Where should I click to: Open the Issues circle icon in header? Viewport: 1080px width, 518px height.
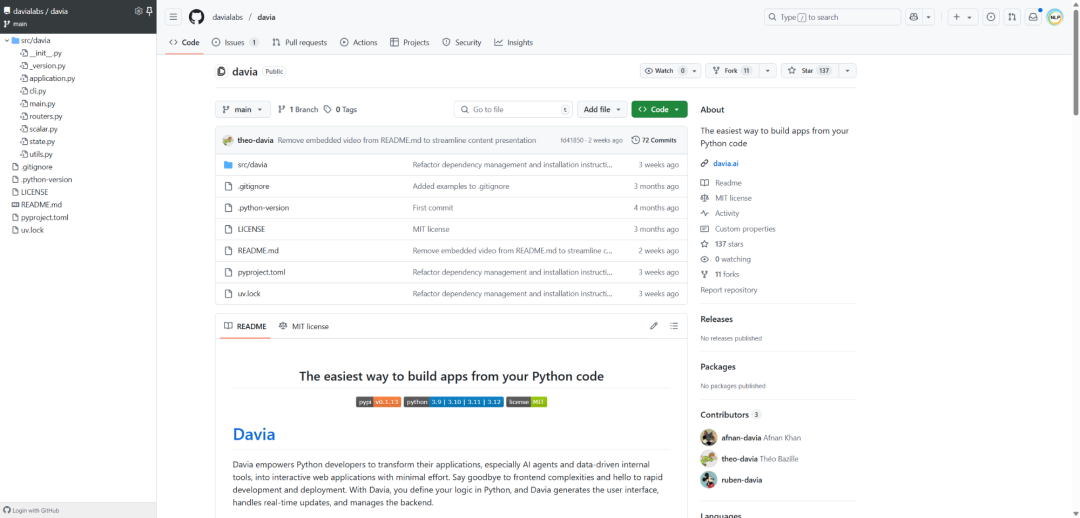[x=990, y=17]
